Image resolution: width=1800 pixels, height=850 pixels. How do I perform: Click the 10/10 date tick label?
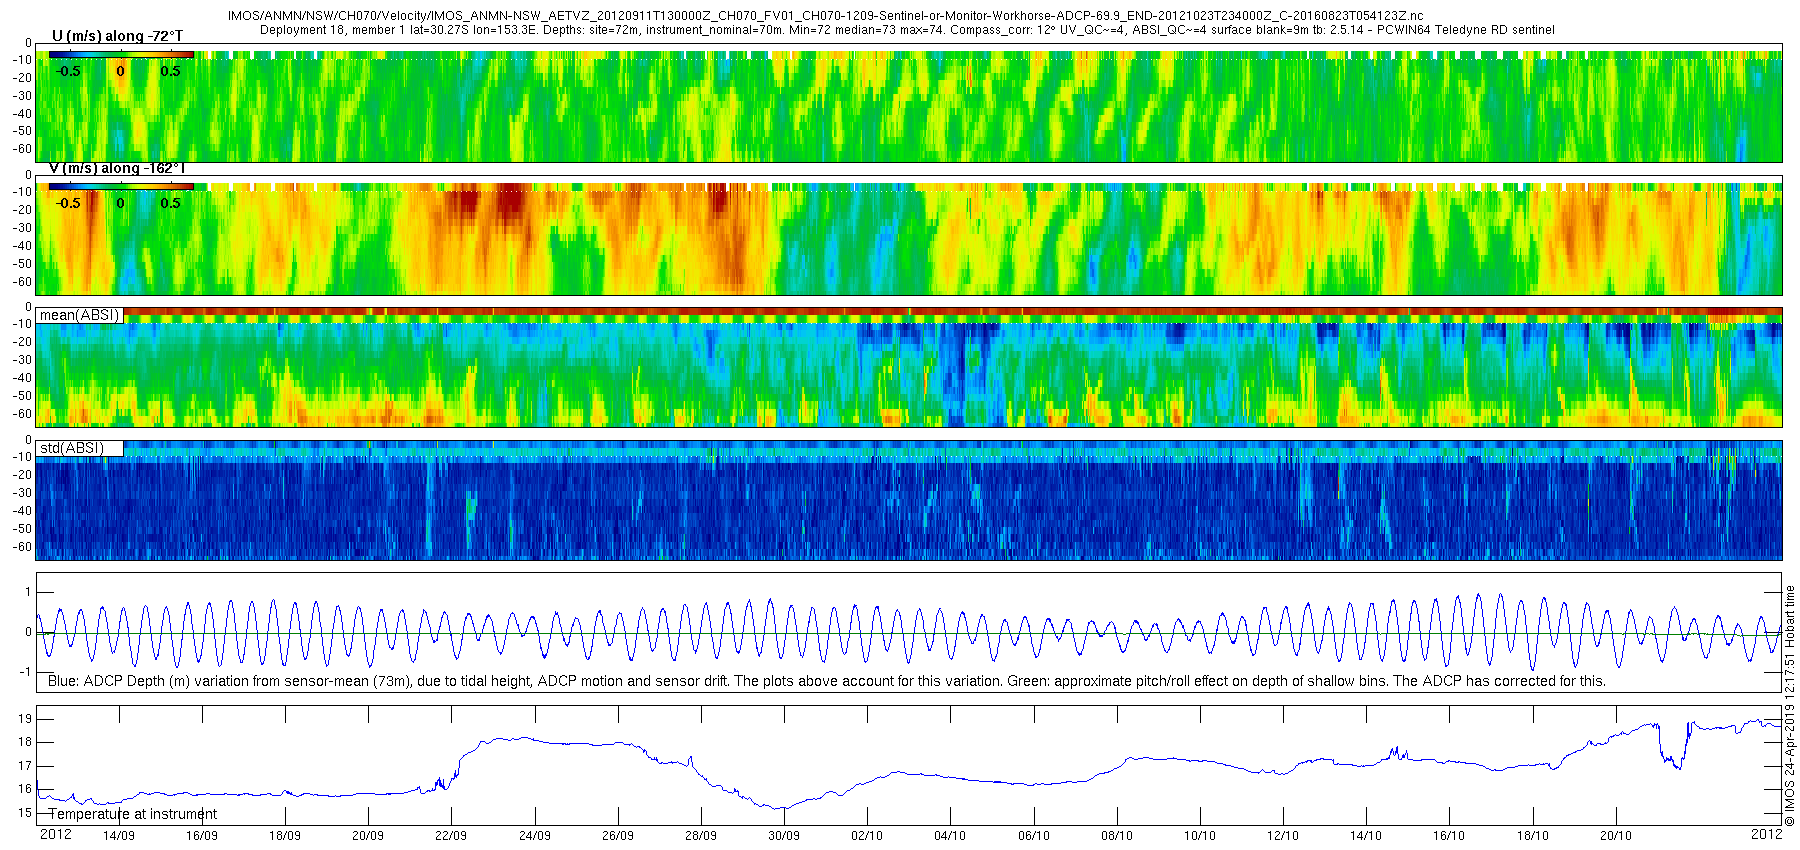click(1200, 836)
